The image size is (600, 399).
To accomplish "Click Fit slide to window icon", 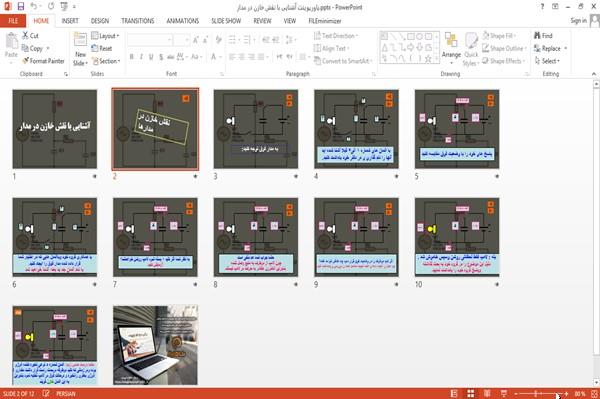I will [x=594, y=393].
